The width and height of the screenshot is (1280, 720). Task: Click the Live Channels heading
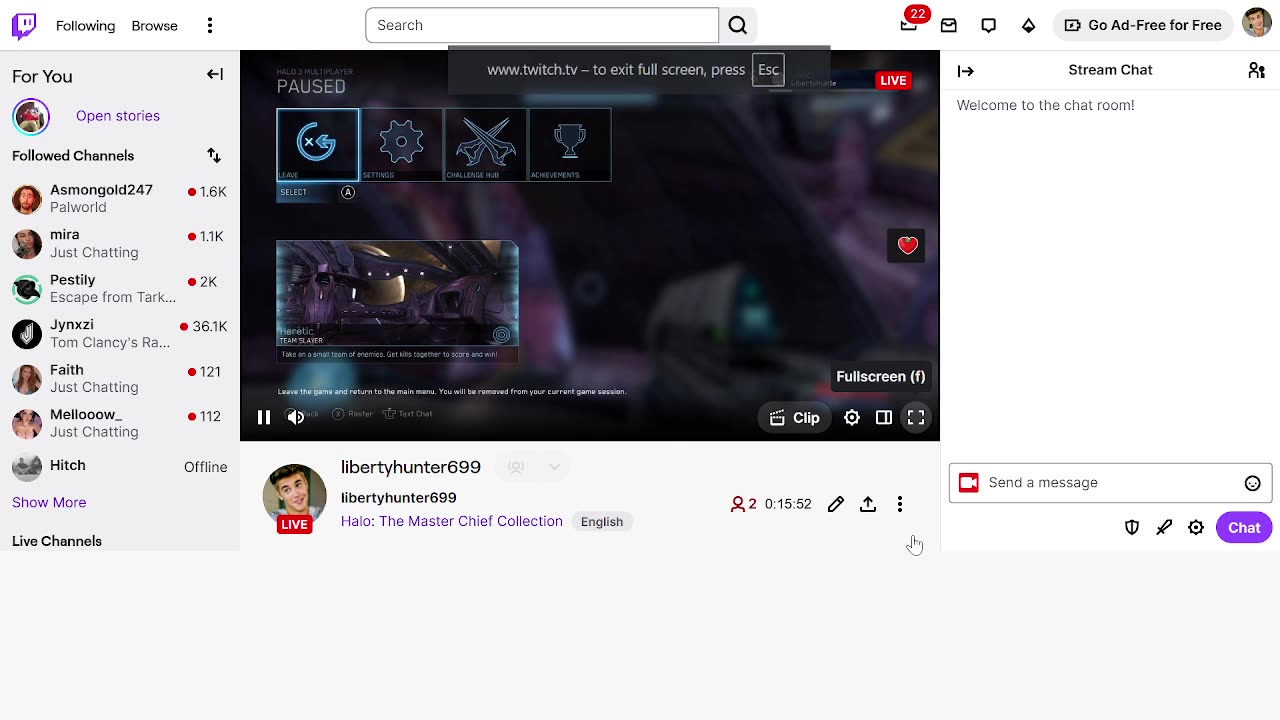coord(57,541)
